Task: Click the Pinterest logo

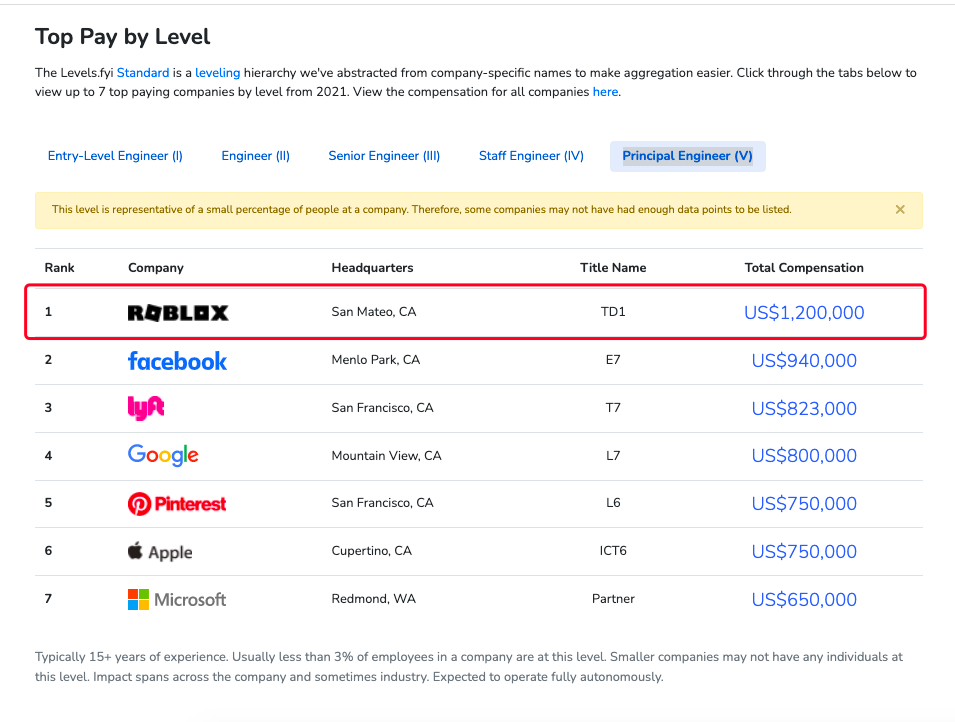Action: pos(177,504)
